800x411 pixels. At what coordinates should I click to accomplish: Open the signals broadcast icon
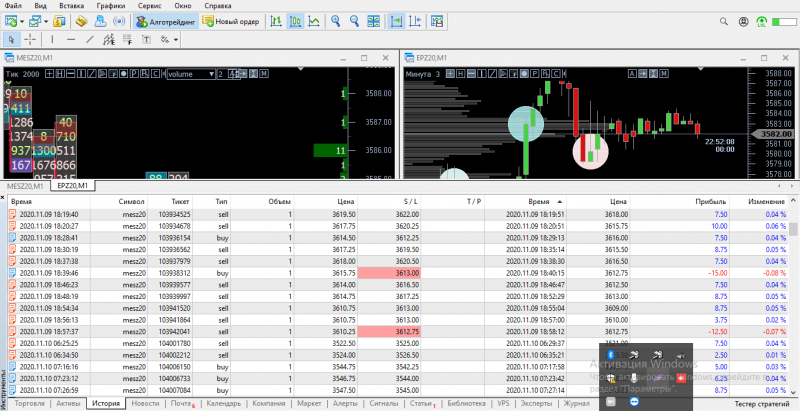point(119,21)
